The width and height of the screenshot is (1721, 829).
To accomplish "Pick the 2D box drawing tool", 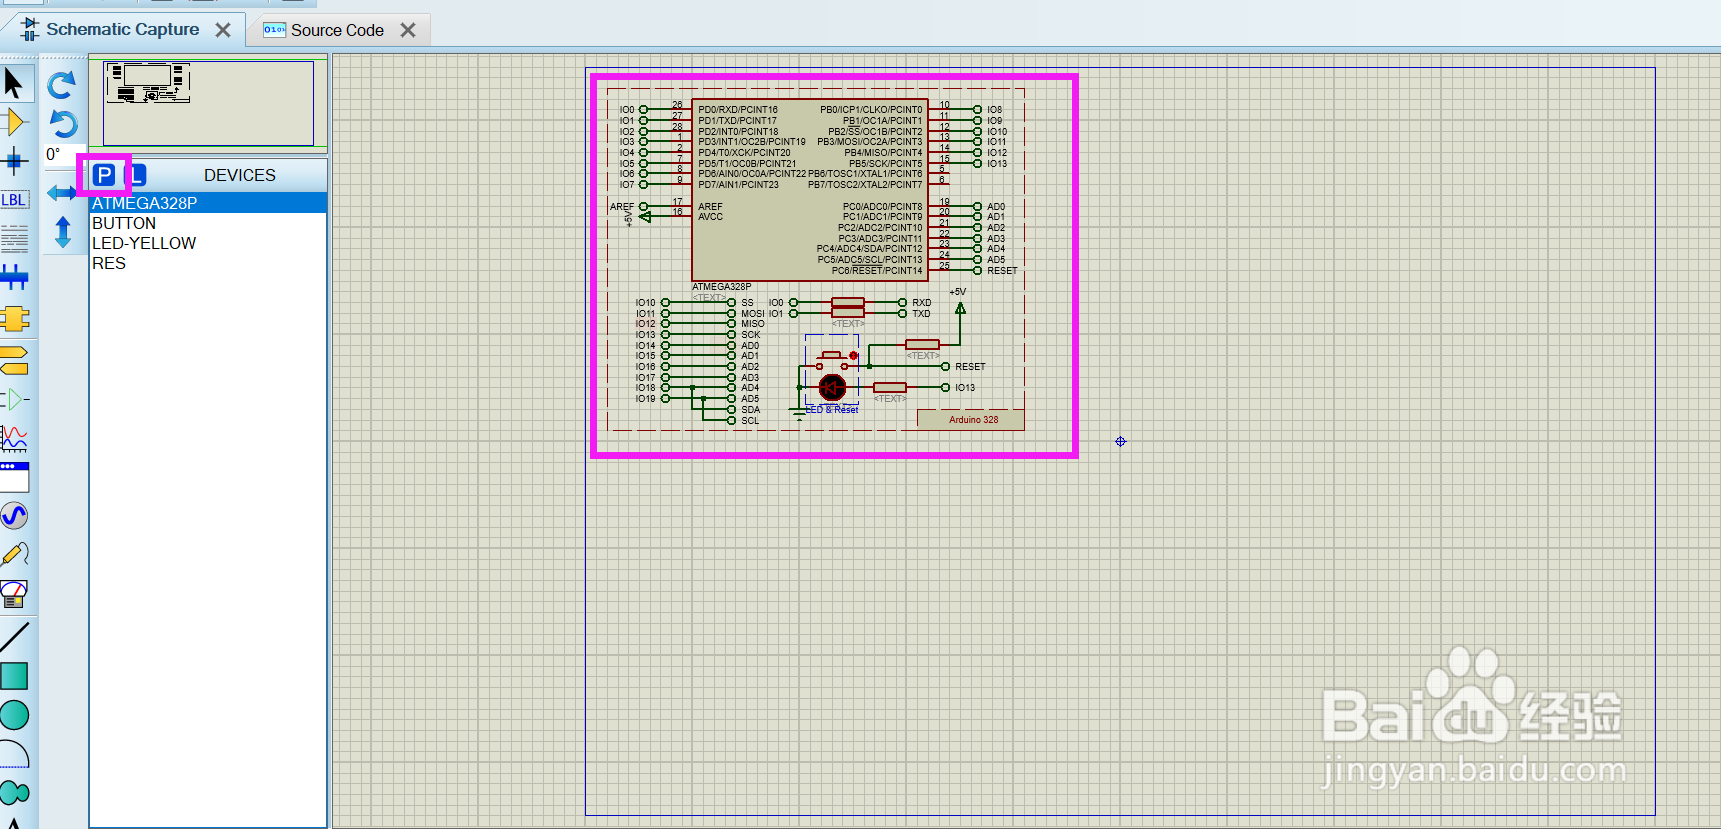I will [x=14, y=676].
